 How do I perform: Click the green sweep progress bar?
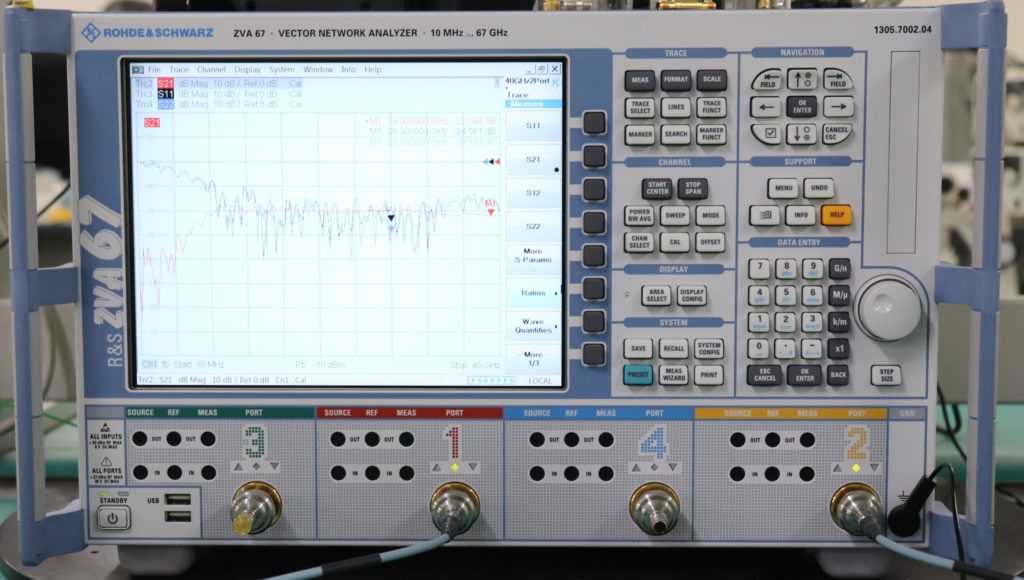click(492, 380)
